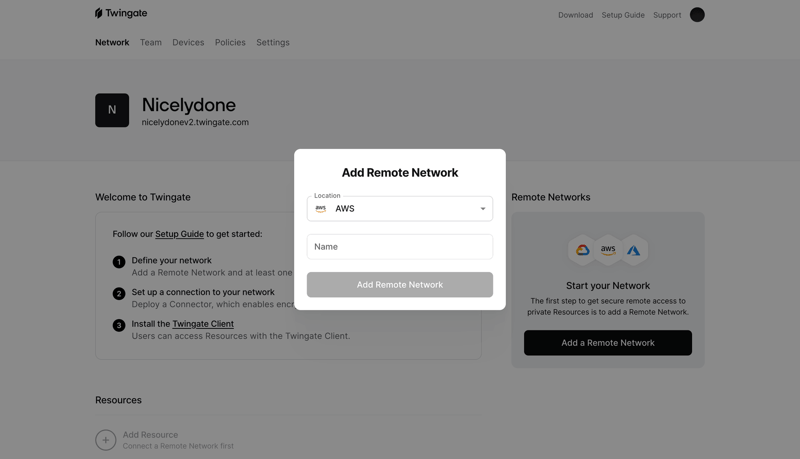Open the Team tab
800x459 pixels.
pos(151,42)
